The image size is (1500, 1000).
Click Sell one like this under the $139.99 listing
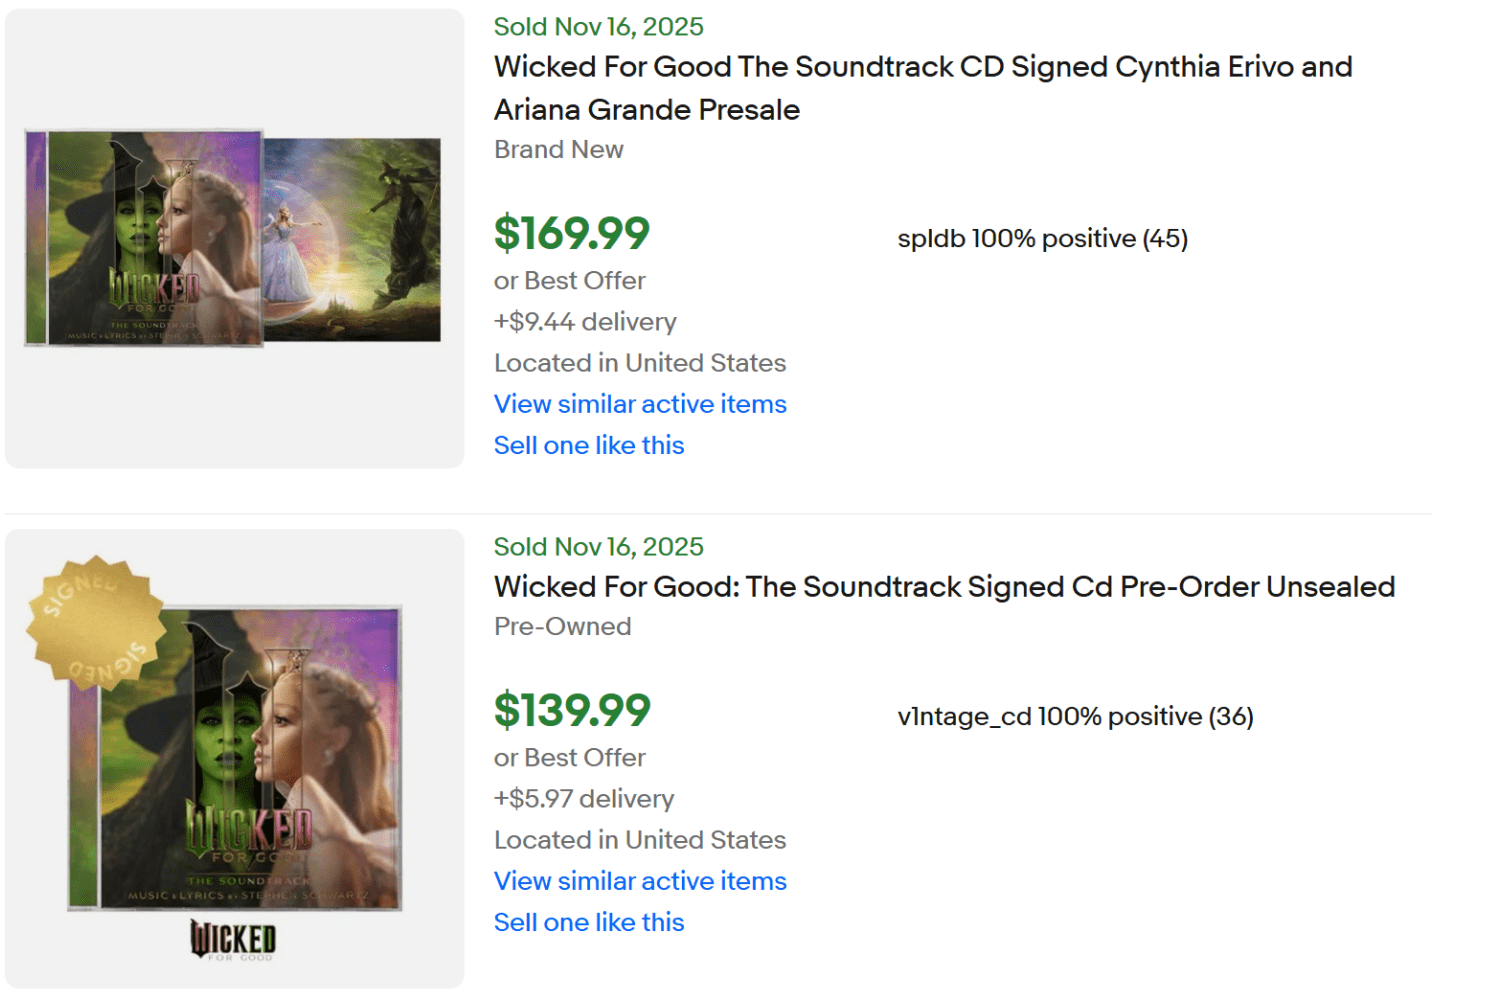(x=588, y=922)
